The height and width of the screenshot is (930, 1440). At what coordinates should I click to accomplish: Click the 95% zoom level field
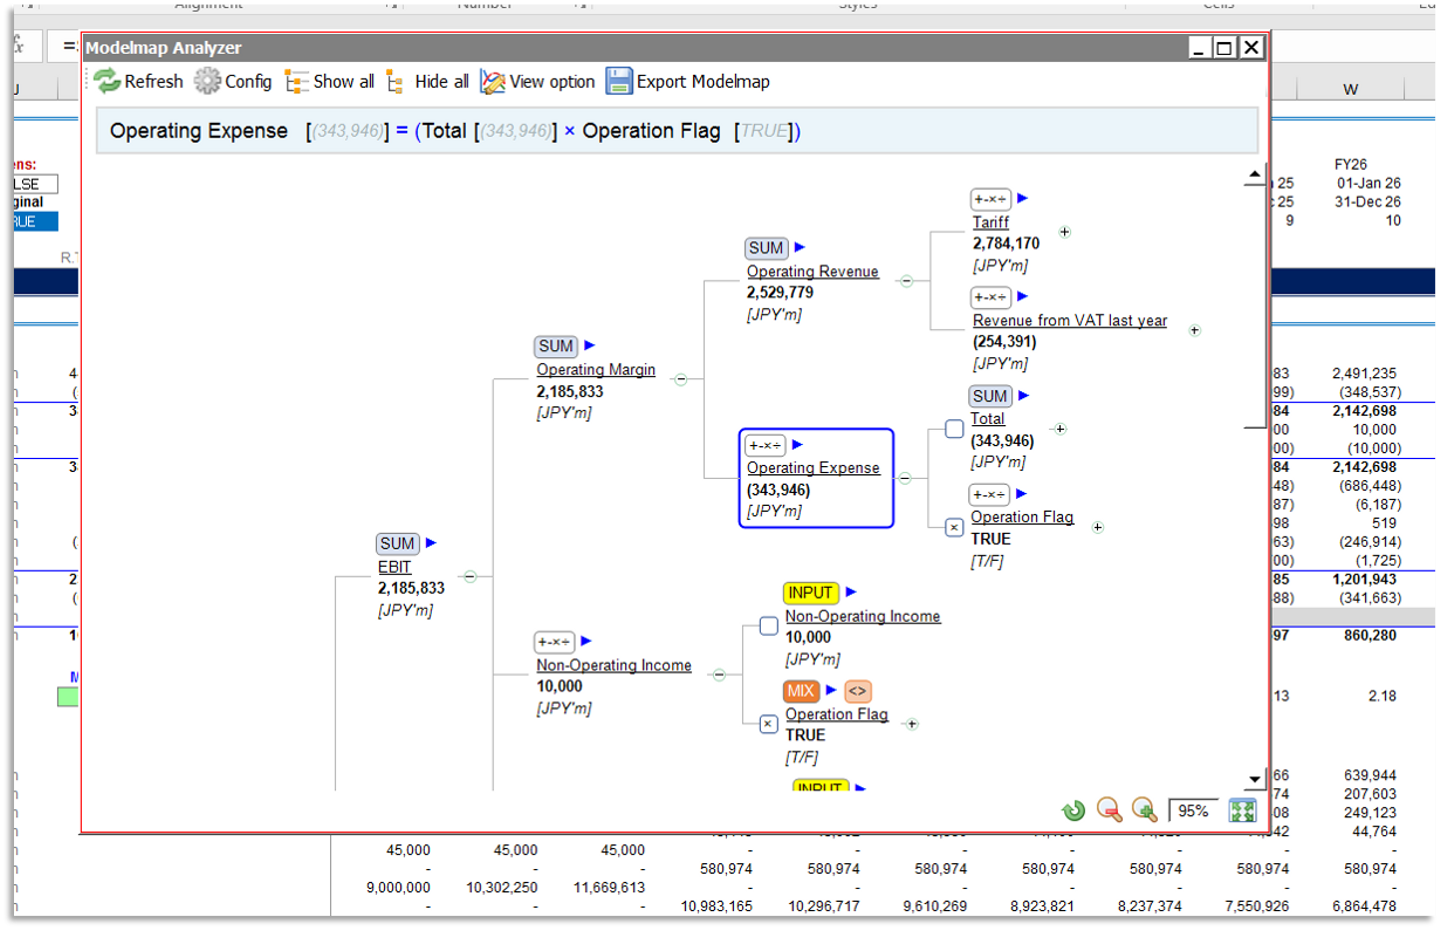1192,811
